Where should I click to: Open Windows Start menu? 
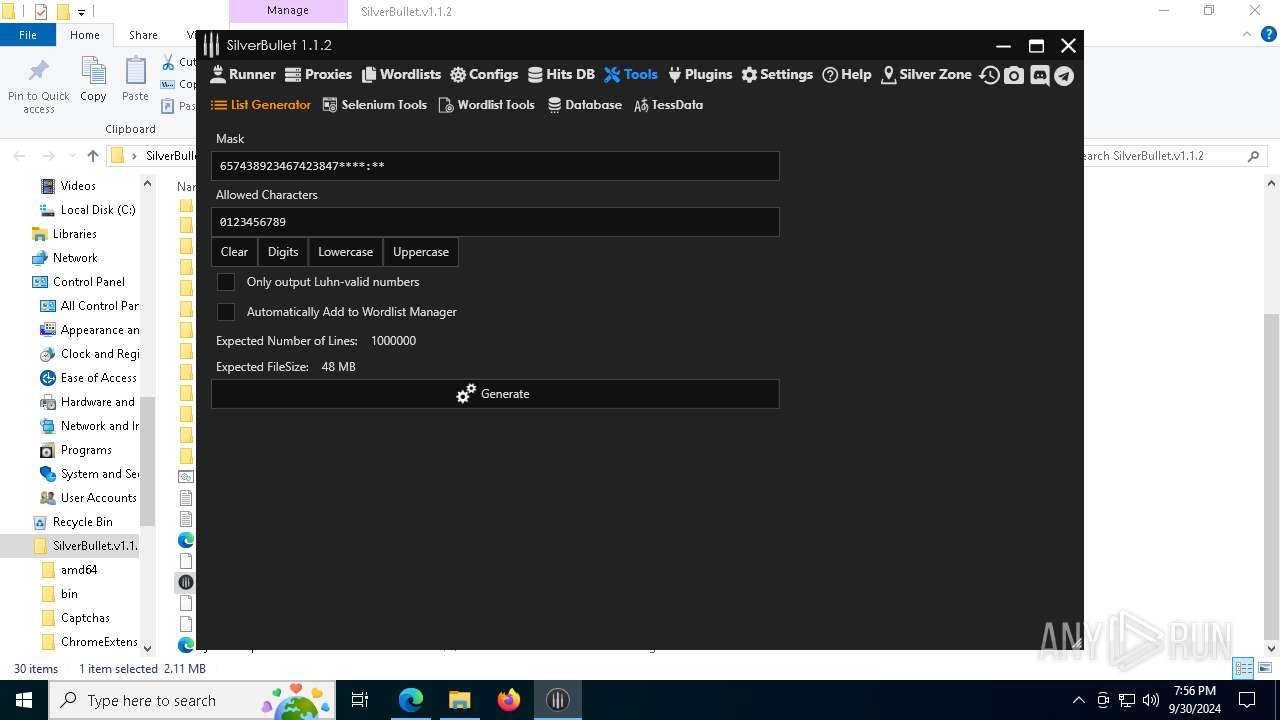click(24, 700)
